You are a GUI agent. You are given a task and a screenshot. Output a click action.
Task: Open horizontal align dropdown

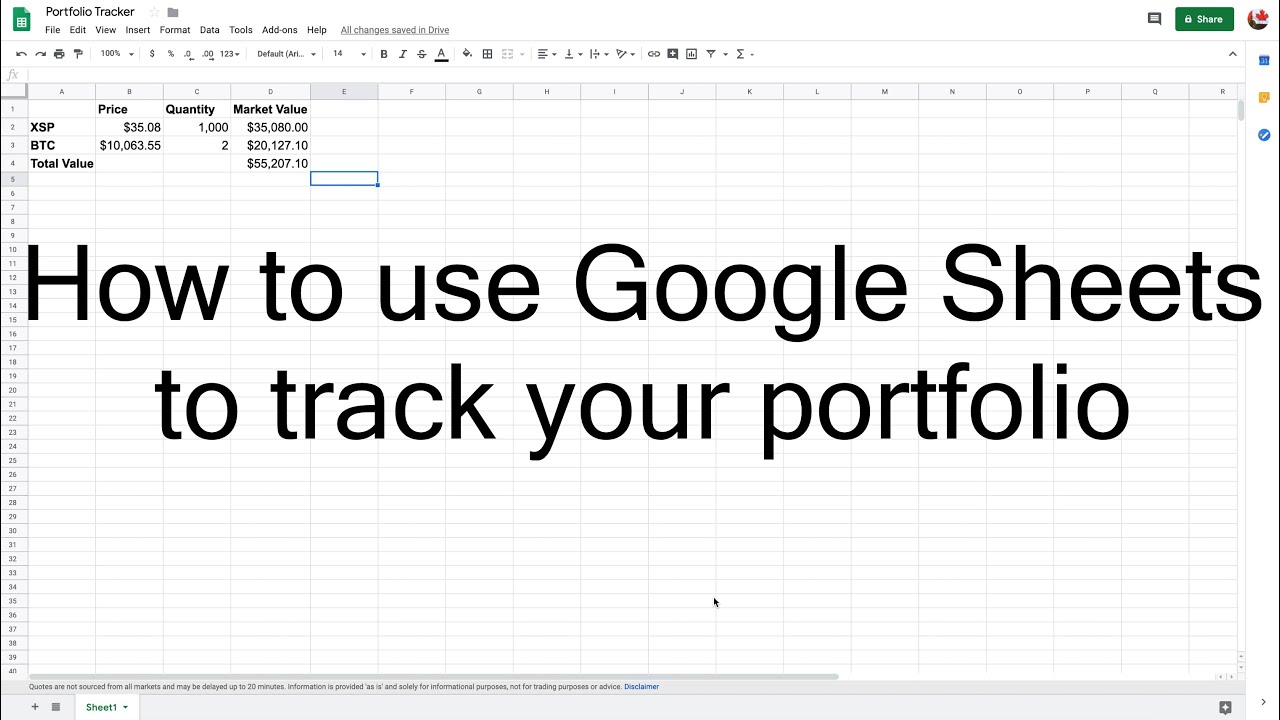tap(546, 54)
